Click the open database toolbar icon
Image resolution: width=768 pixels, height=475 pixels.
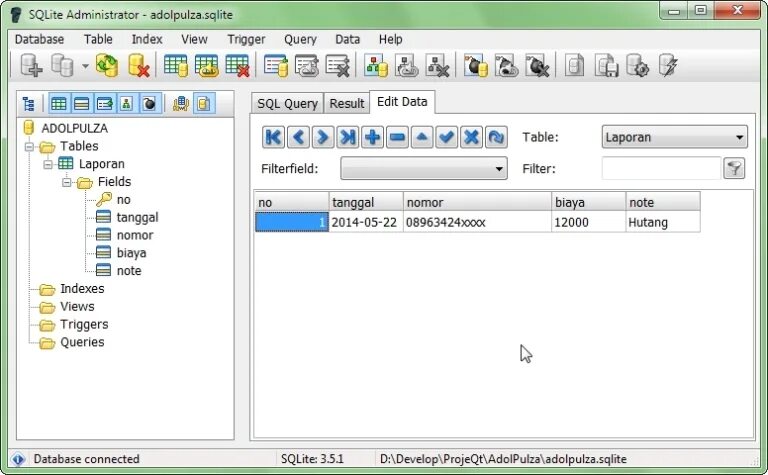click(62, 65)
